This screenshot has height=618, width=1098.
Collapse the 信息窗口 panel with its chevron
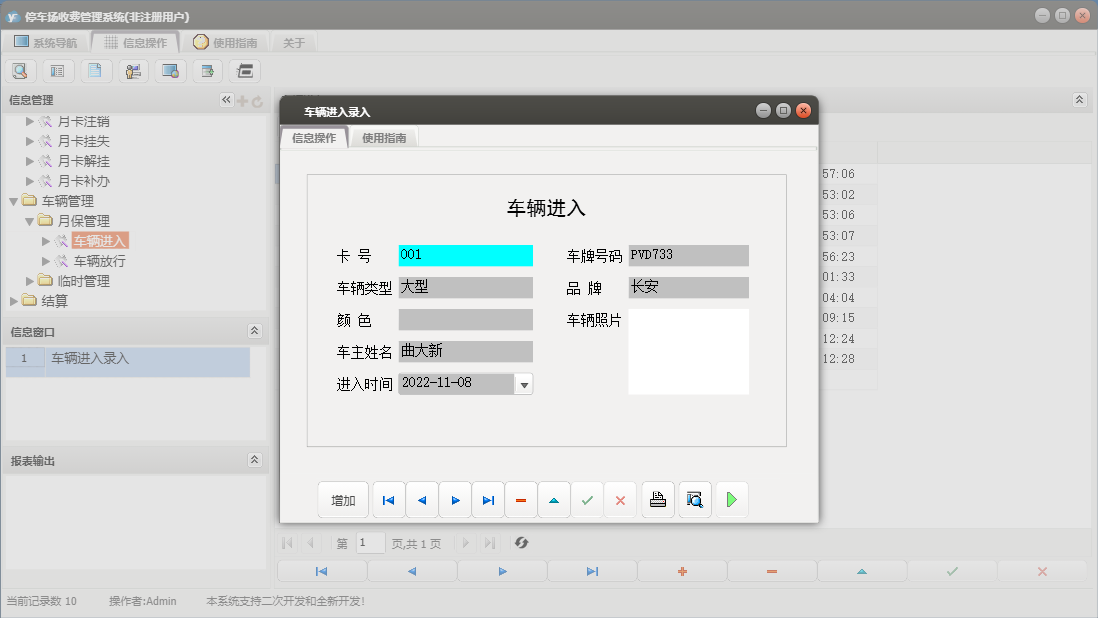(253, 330)
